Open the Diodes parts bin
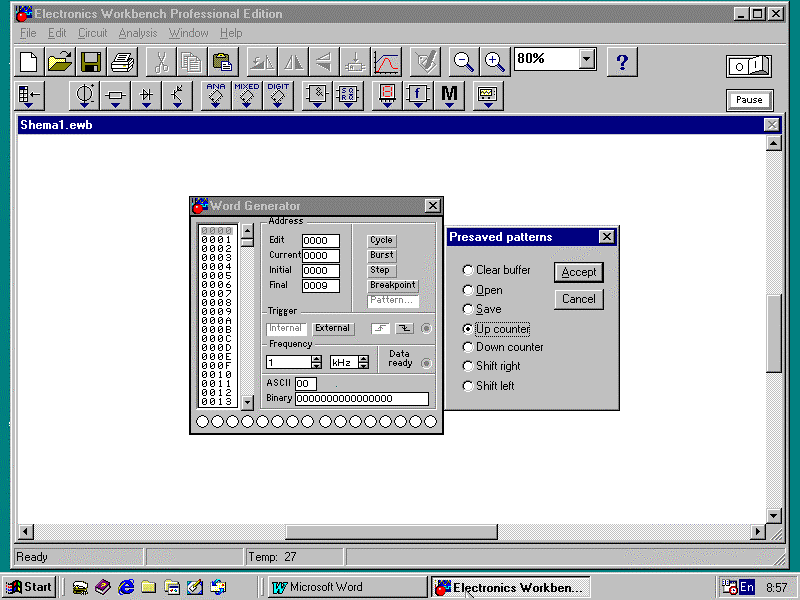The image size is (800, 600). pyautogui.click(x=146, y=95)
